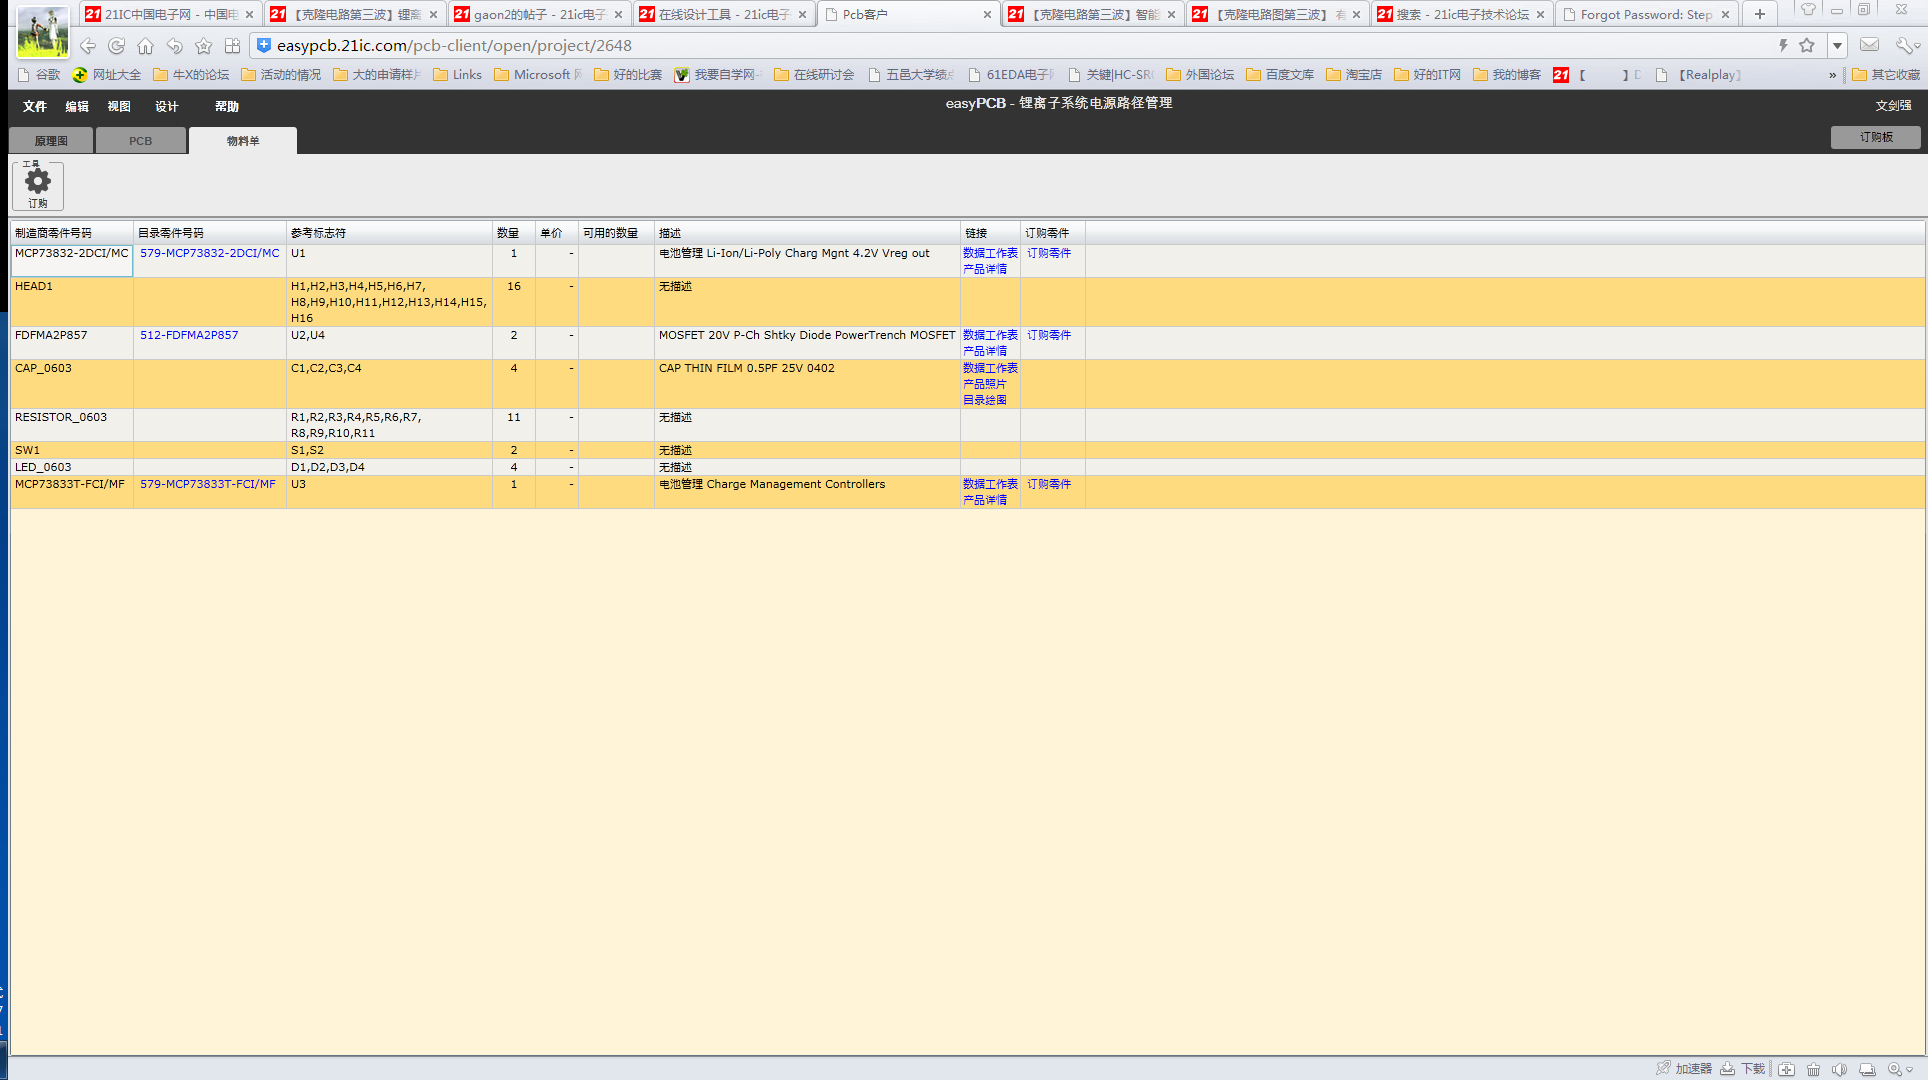The height and width of the screenshot is (1080, 1928).
Task: Open the 其它收藏 bookmarks folder
Action: tap(1886, 75)
